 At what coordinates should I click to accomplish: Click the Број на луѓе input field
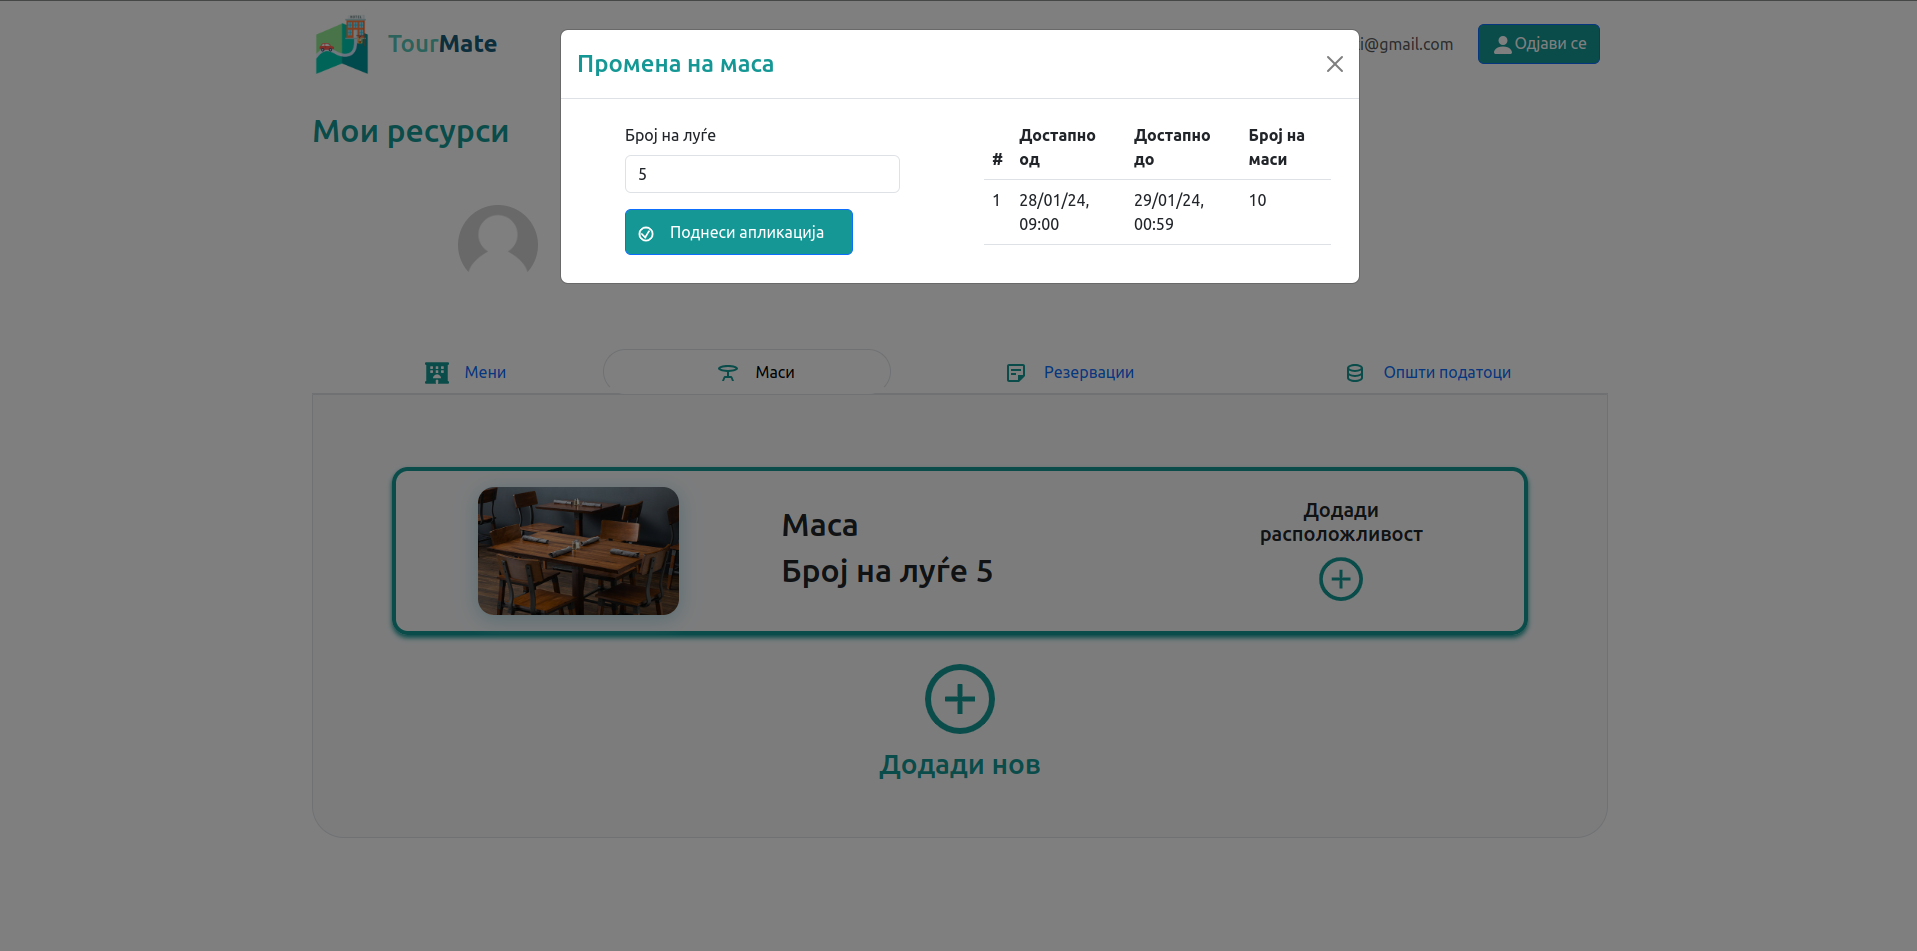click(x=761, y=174)
